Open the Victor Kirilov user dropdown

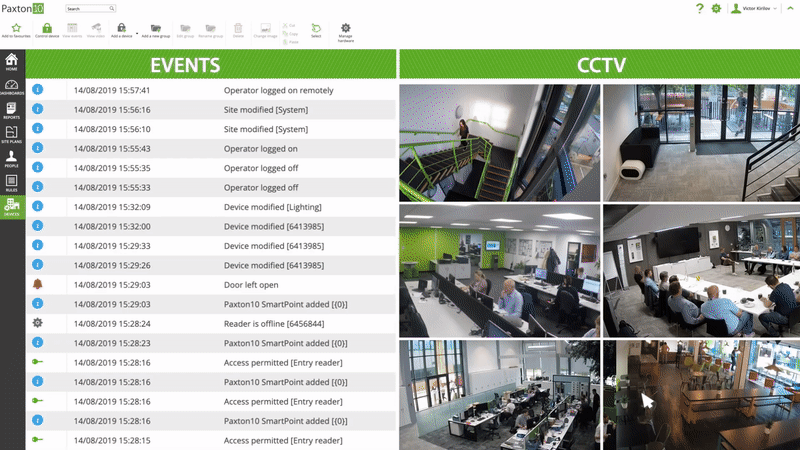754,8
